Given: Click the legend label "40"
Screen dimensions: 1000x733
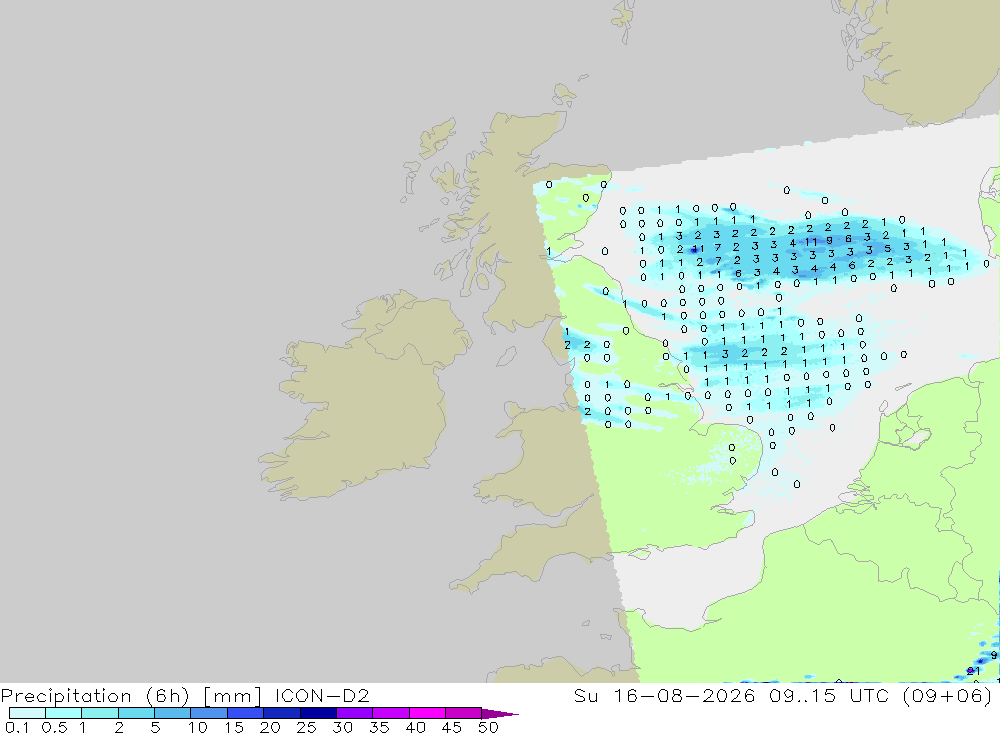Looking at the screenshot, I should [416, 727].
